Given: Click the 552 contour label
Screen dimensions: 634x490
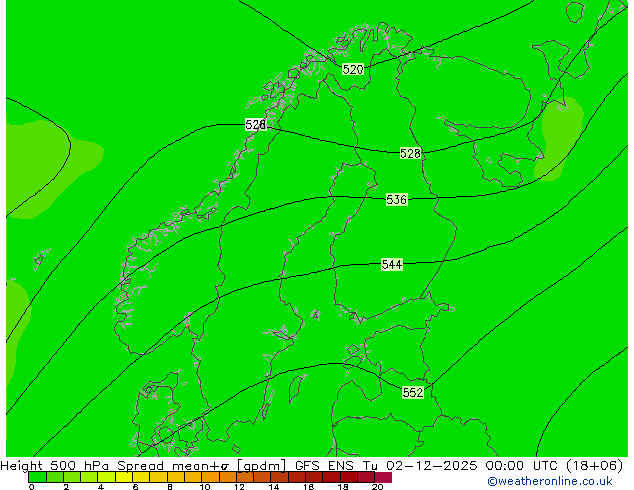Looking at the screenshot, I should 413,393.
